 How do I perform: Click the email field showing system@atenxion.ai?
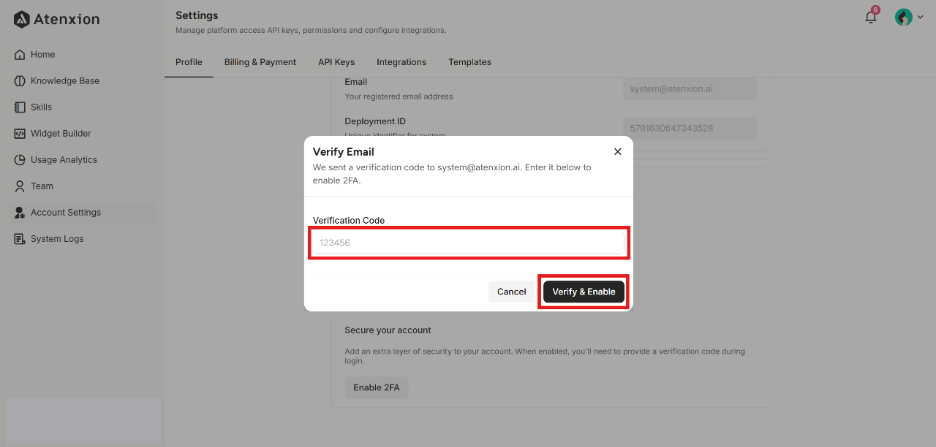coord(690,89)
